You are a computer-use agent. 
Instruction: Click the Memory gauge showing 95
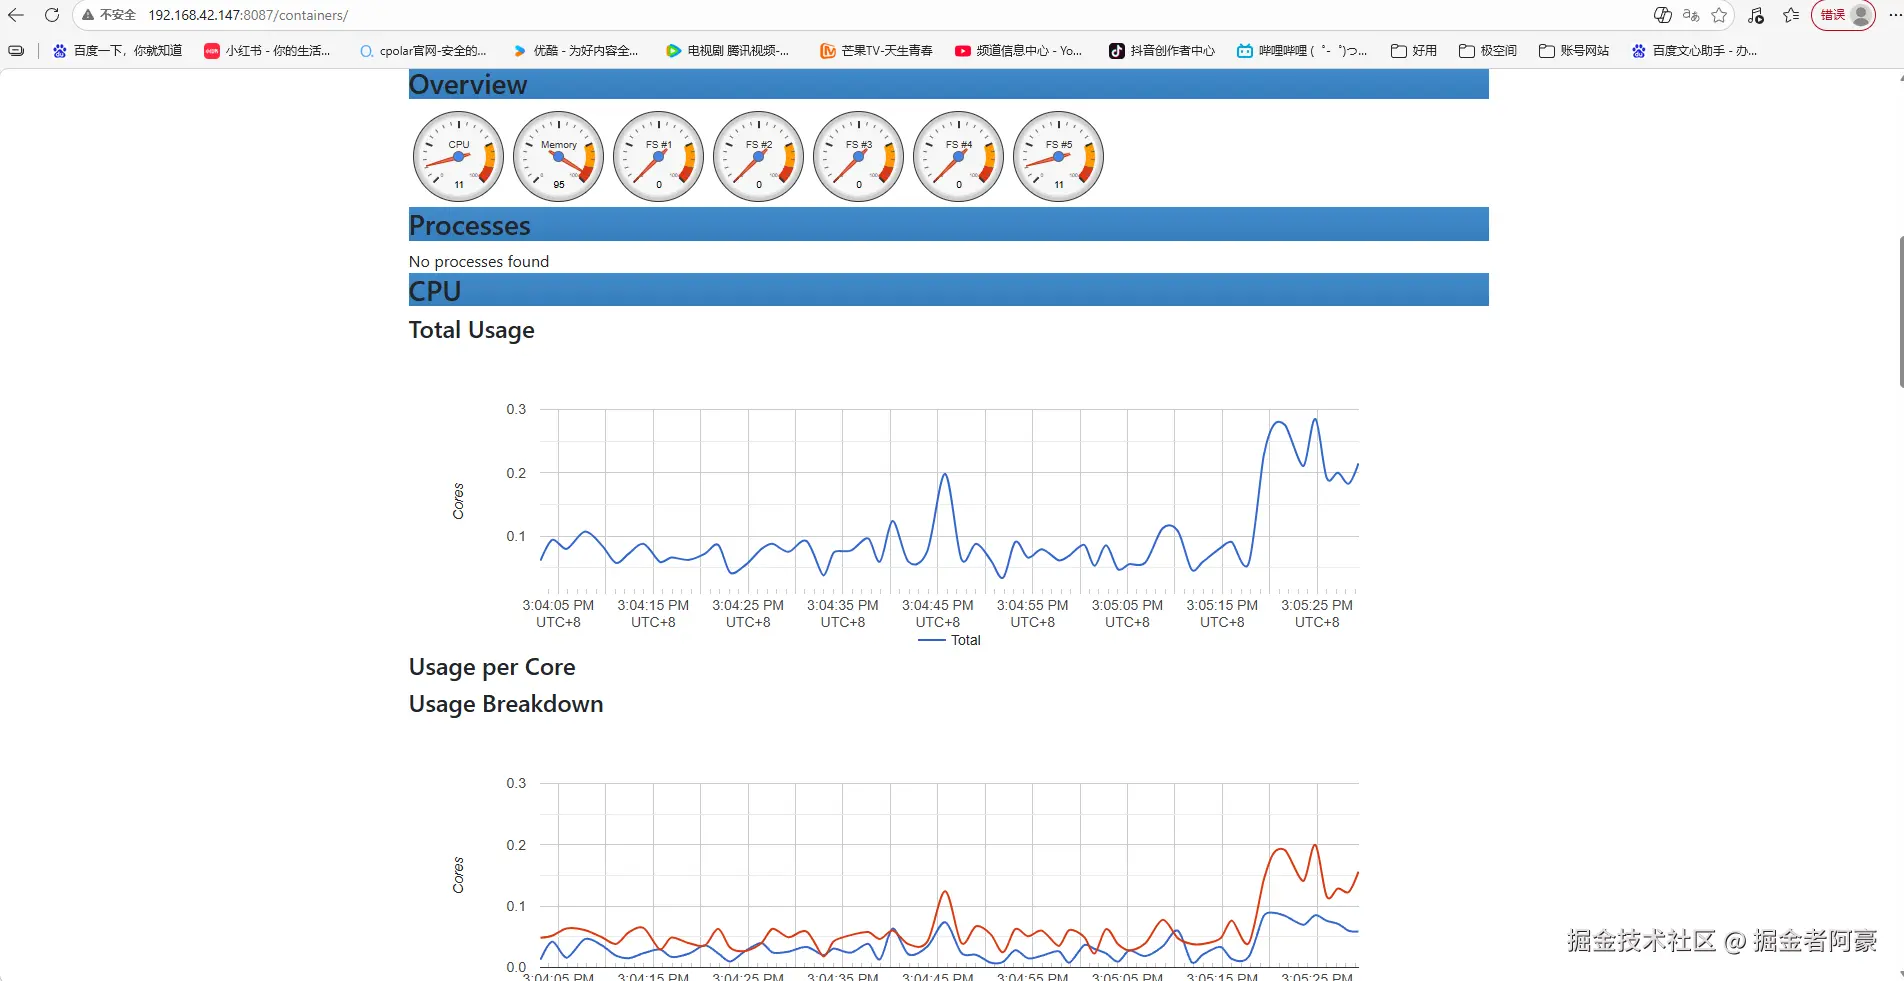point(559,157)
